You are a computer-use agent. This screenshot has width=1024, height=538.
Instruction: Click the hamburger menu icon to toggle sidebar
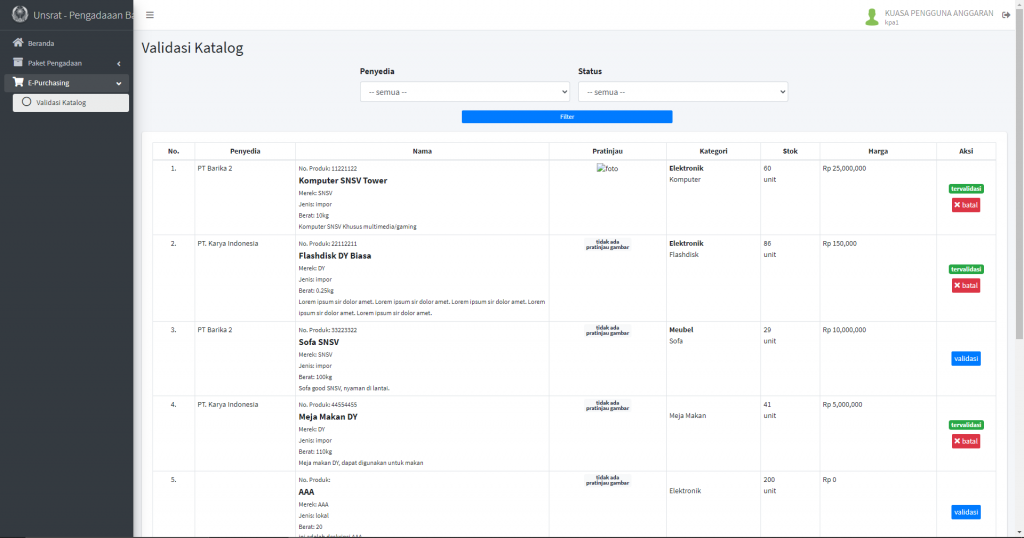[x=150, y=15]
